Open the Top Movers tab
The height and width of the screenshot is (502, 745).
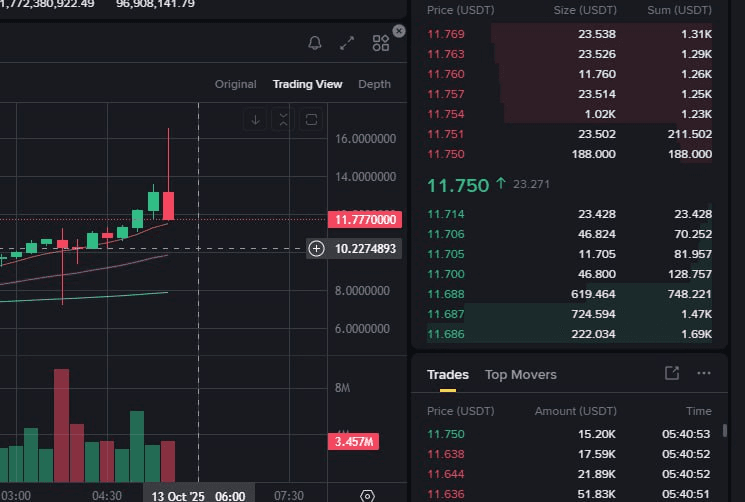(x=520, y=374)
